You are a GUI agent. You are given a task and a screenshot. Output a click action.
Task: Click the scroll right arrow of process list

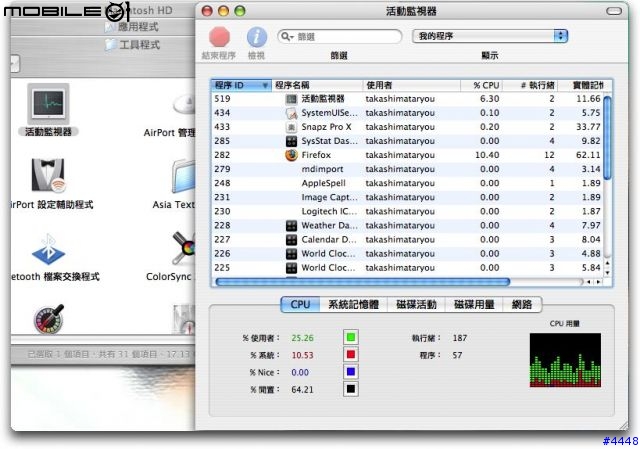(x=598, y=282)
